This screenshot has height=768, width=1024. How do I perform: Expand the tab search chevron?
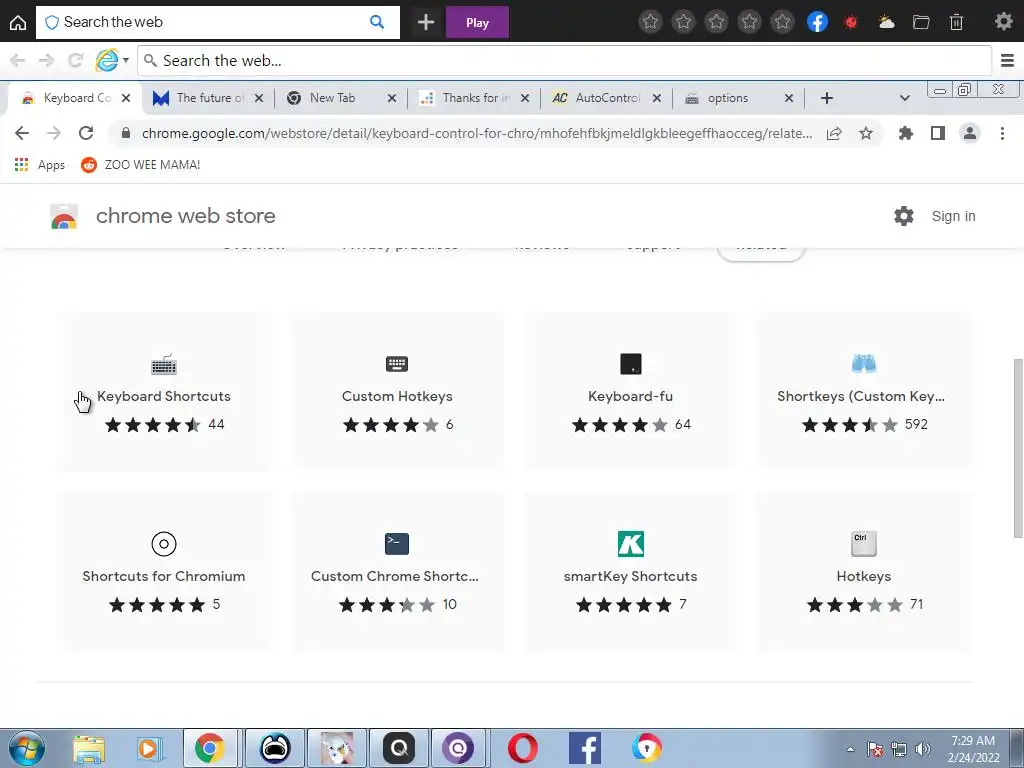point(904,98)
